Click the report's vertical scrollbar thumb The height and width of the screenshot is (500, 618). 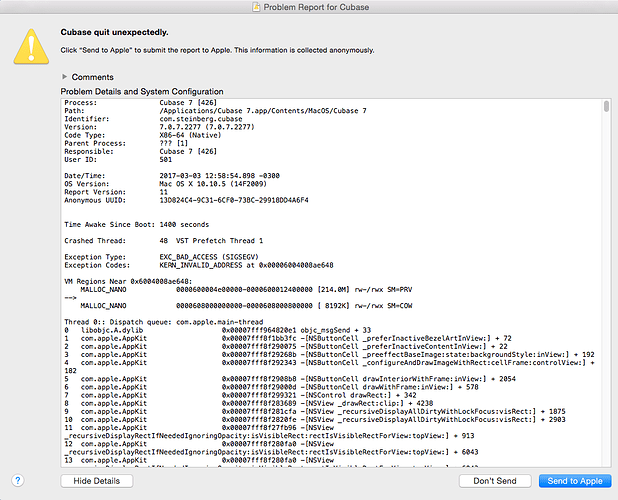coord(606,106)
